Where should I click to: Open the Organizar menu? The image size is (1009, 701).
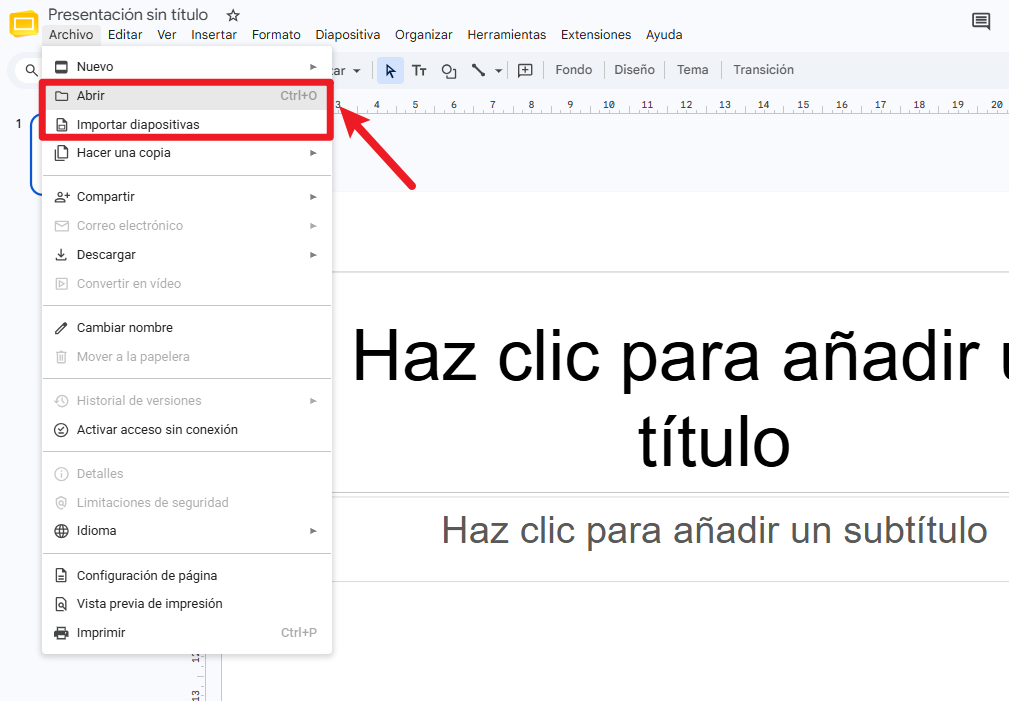423,35
